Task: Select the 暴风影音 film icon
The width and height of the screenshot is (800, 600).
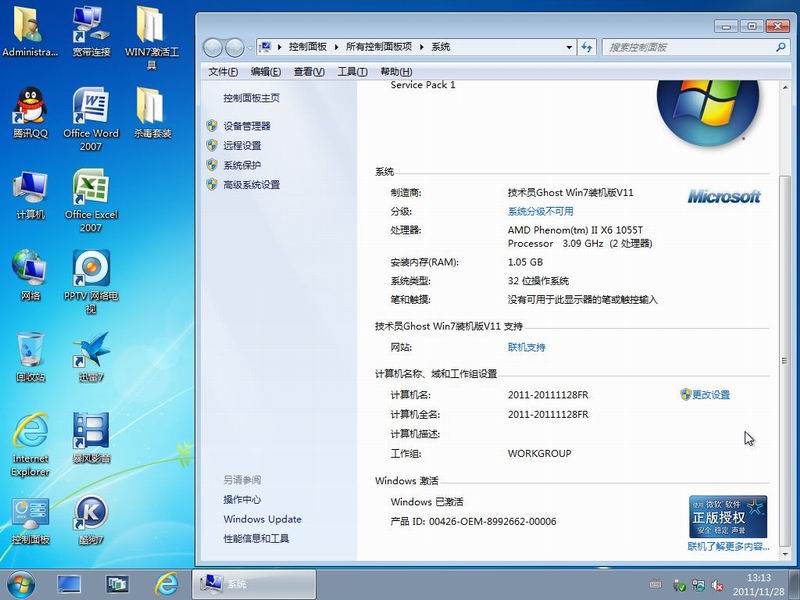Action: (91, 438)
